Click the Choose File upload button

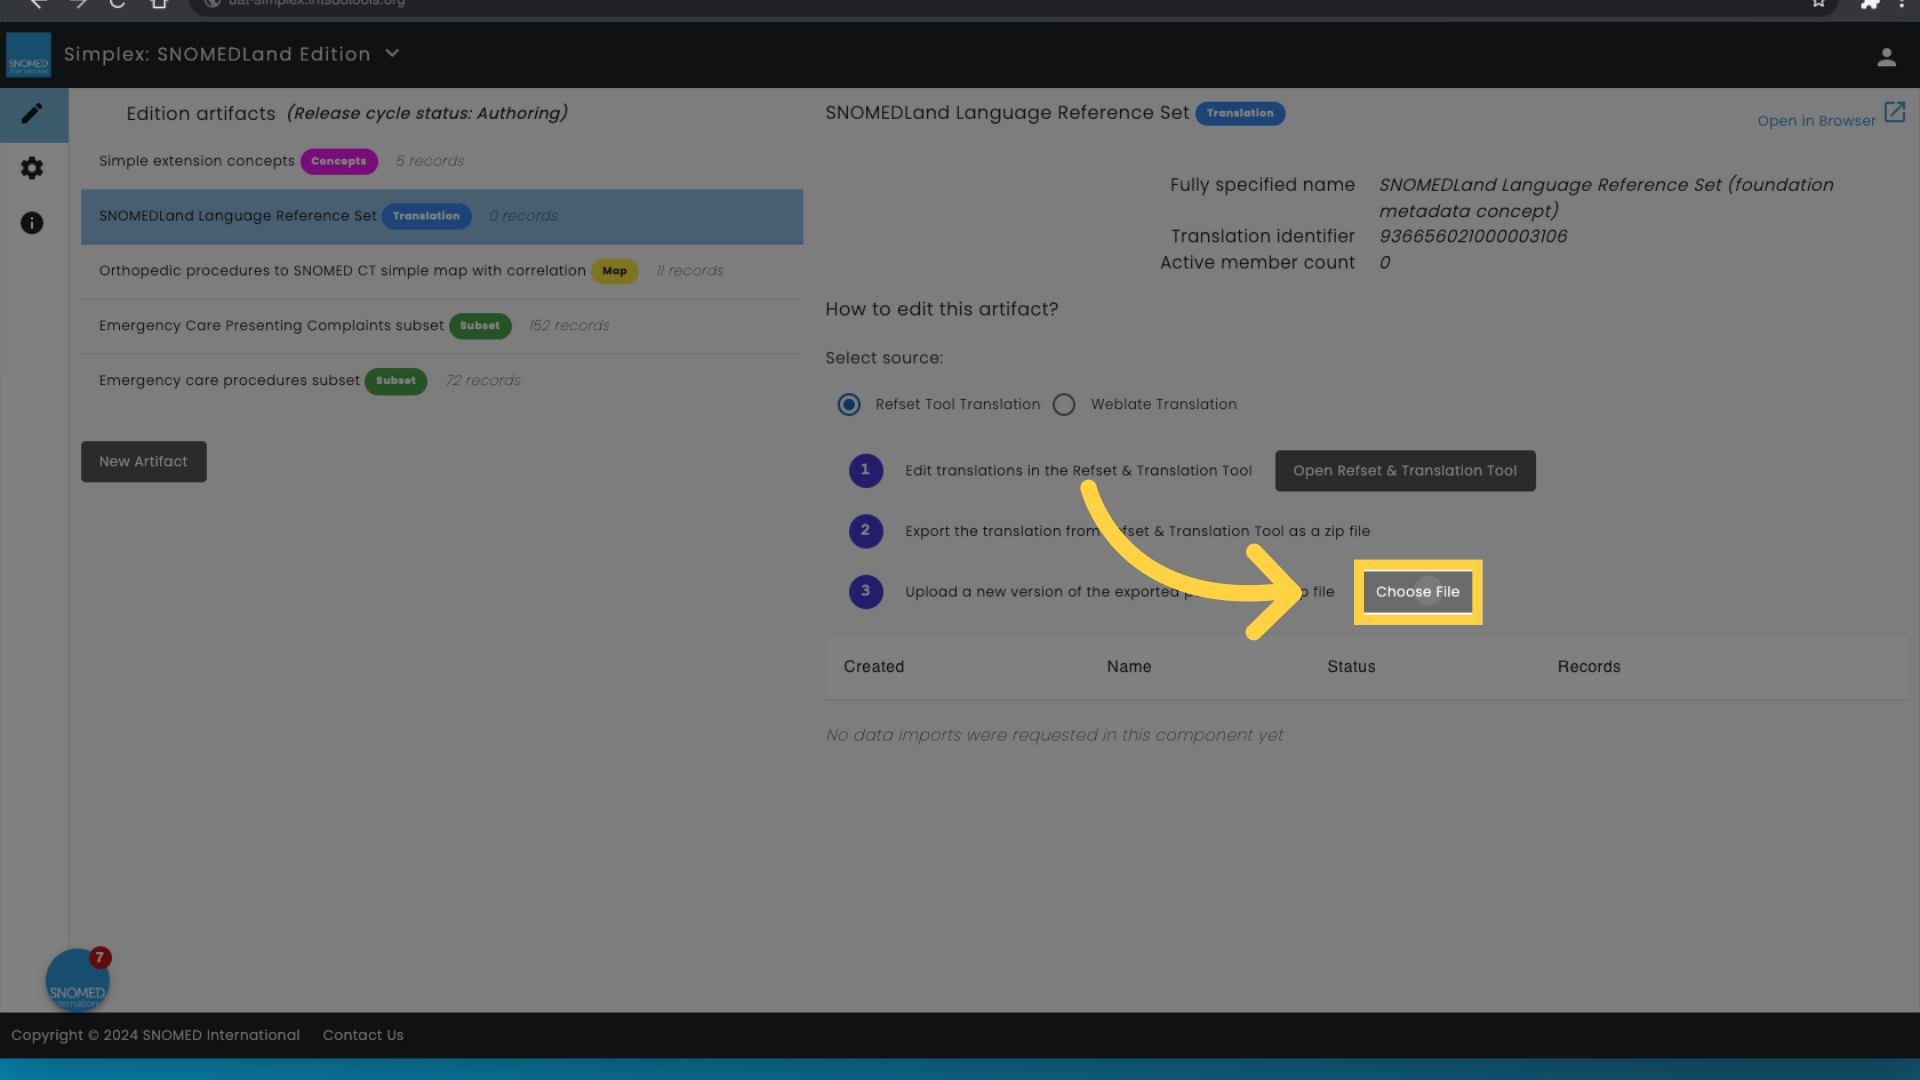[x=1418, y=591]
